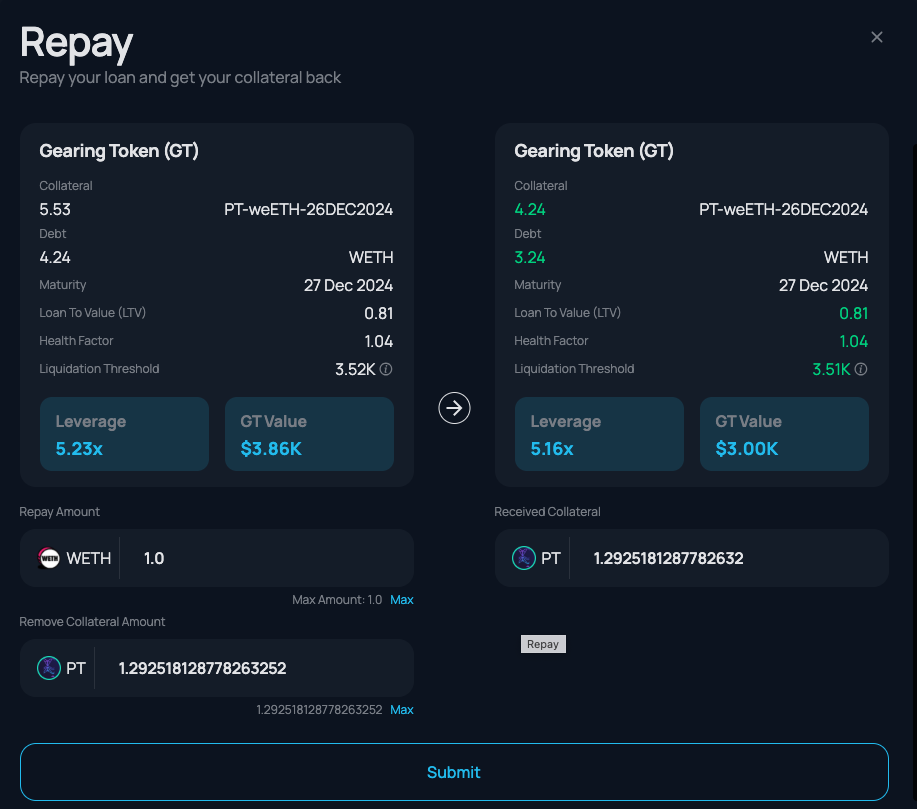917x809 pixels.
Task: Click the circled right arrow between panels
Action: [455, 408]
